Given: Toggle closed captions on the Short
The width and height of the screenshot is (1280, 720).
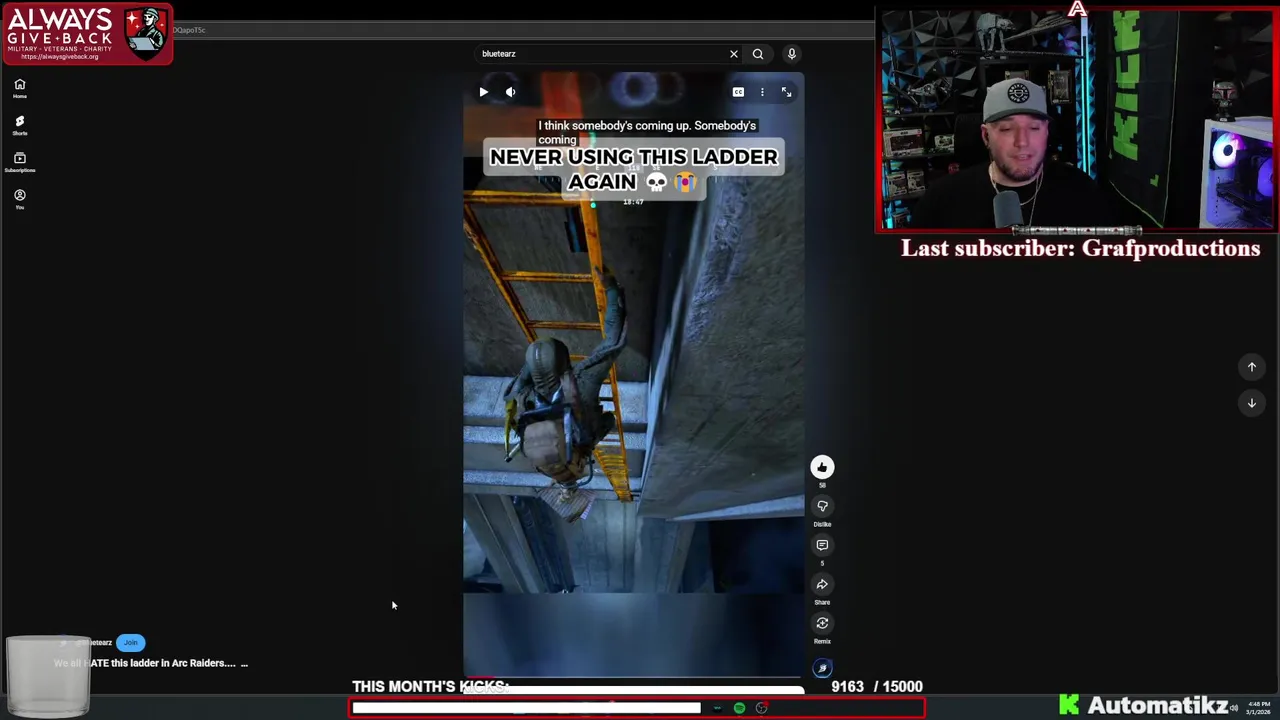Looking at the screenshot, I should click(738, 92).
